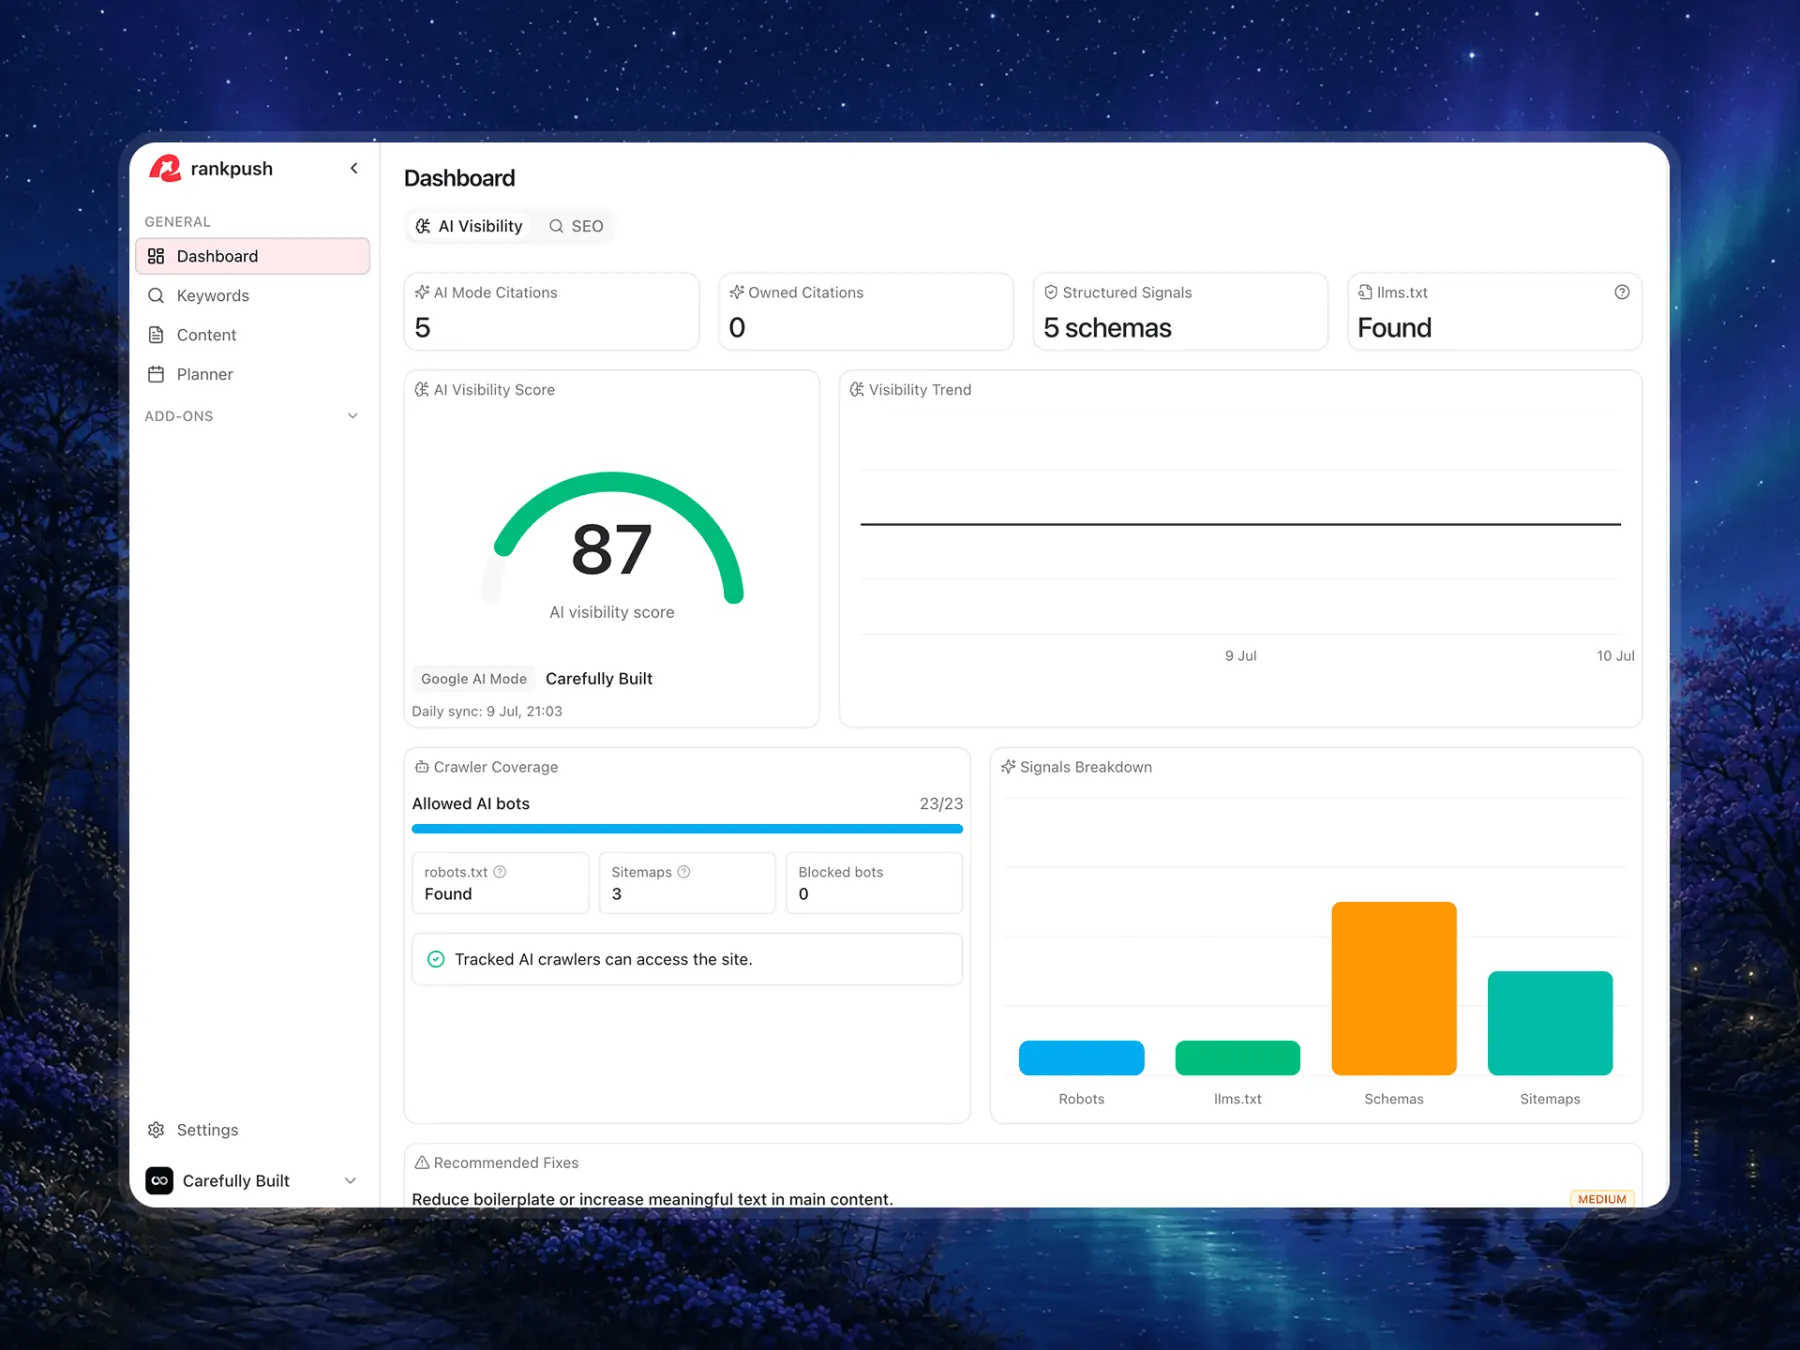
Task: Click the orange Schemas bar
Action: tap(1394, 988)
